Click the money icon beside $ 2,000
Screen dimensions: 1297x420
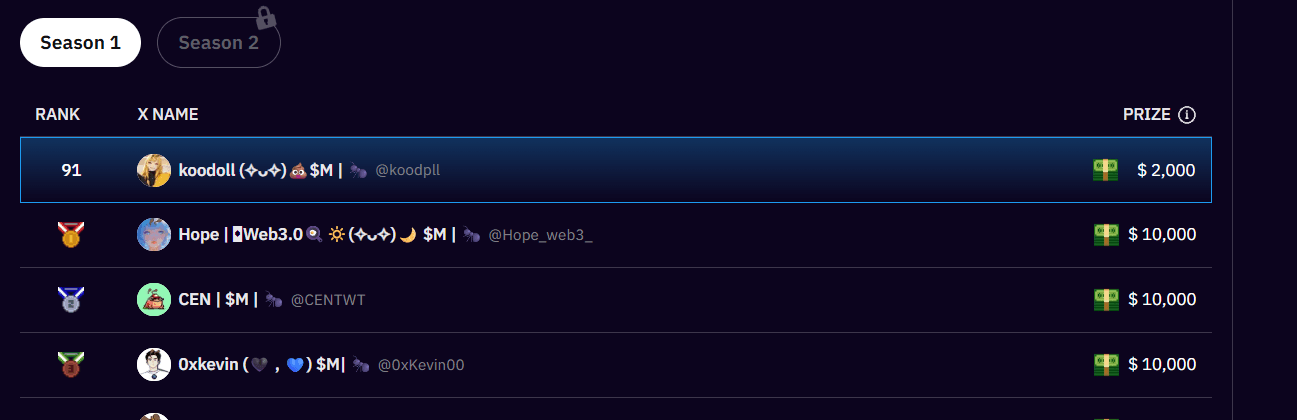point(1105,170)
